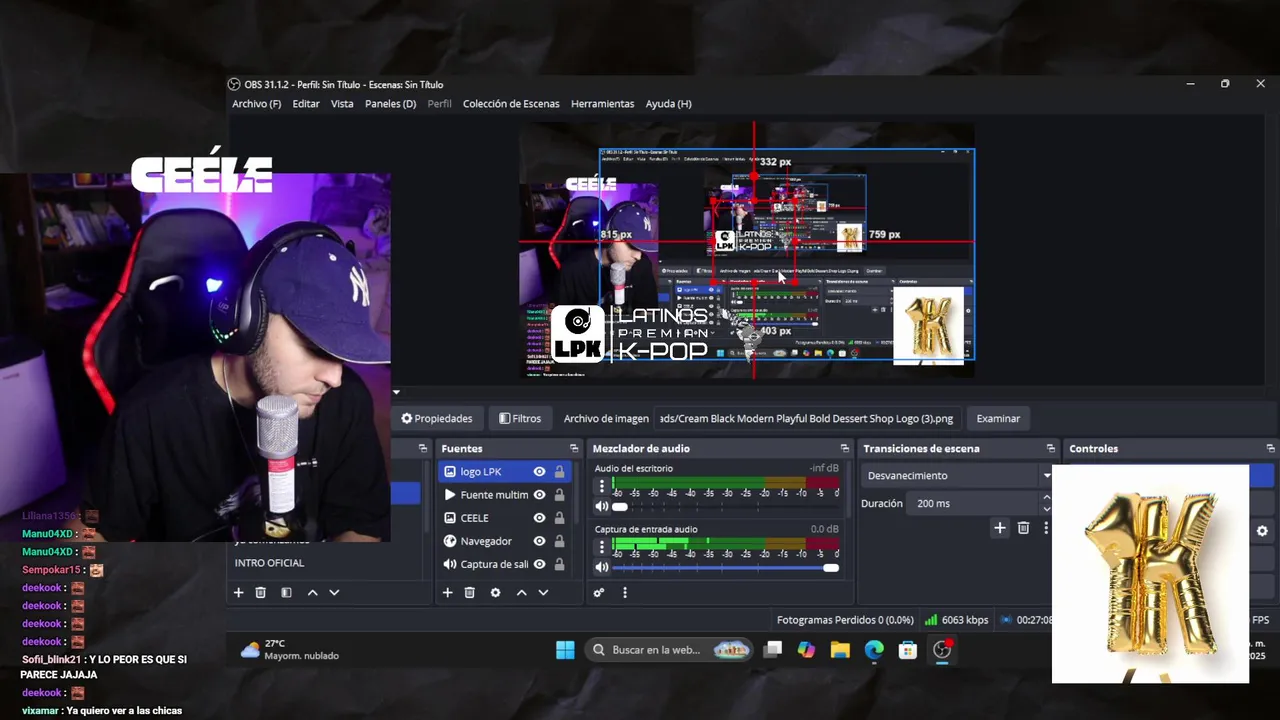Open the Herramientas menu

pyautogui.click(x=602, y=104)
